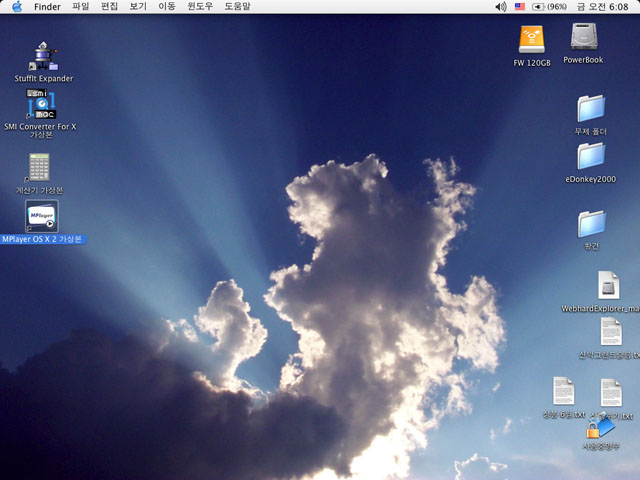Select the MPlayer OS X 2 alias icon
The image size is (640, 480).
click(x=41, y=216)
